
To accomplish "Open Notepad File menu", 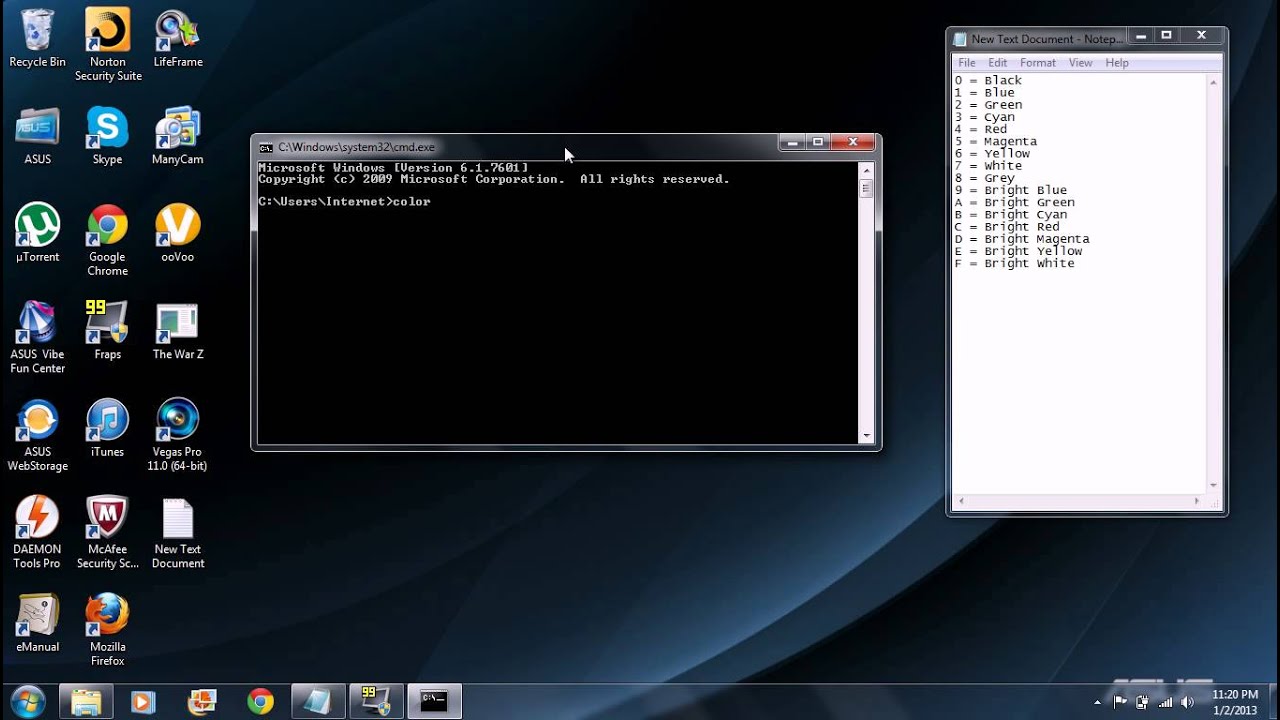I will pos(966,62).
